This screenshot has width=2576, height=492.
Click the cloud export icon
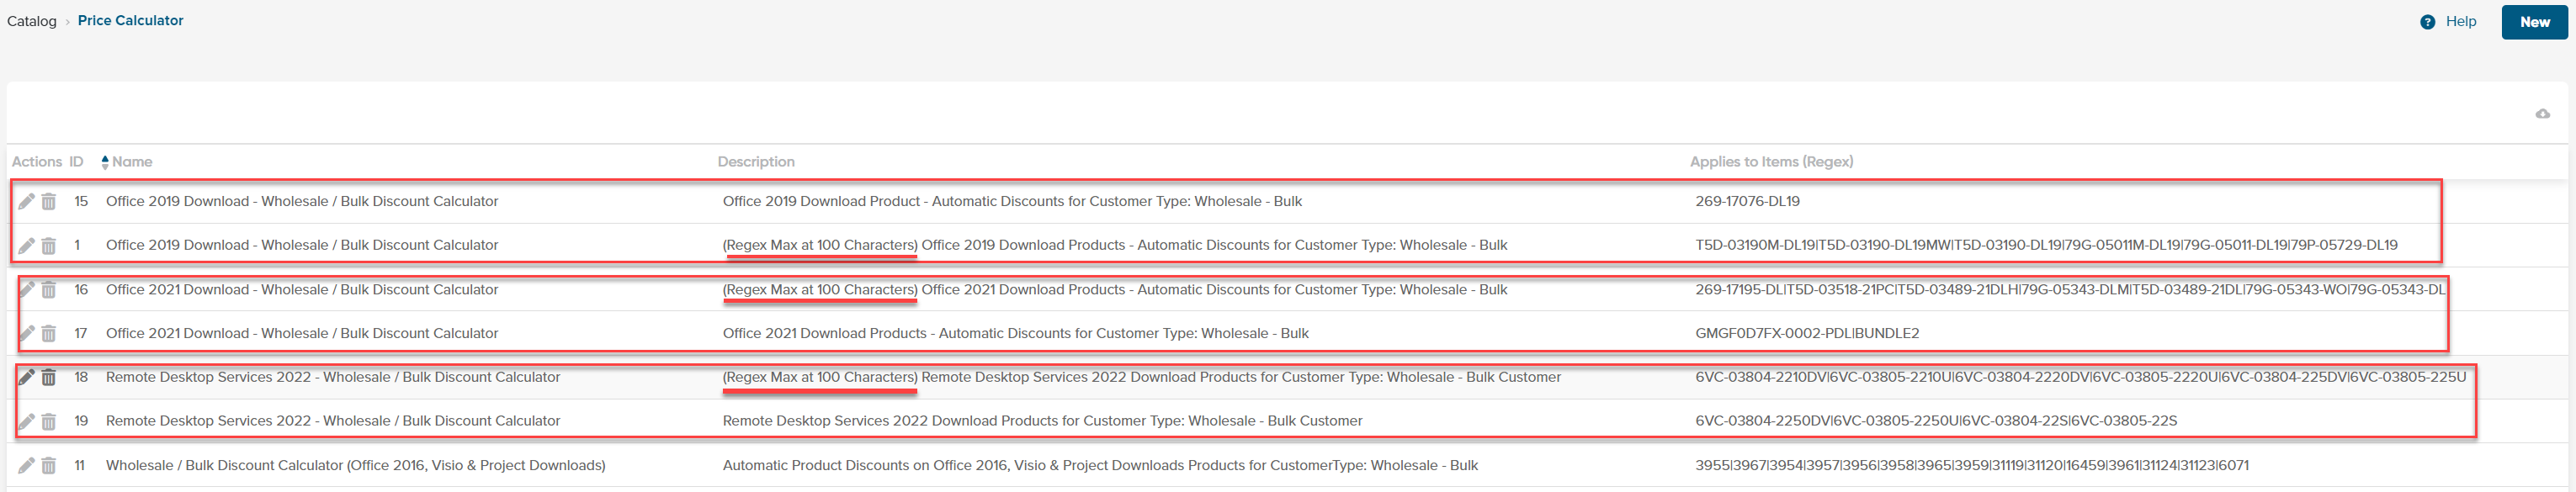(x=2542, y=114)
